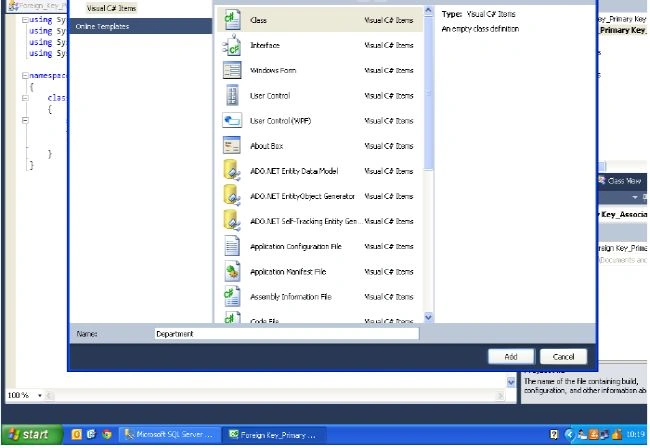Collapse the namespace block in code editor
Screen dimensions: 650x448
pyautogui.click(x=25, y=75)
